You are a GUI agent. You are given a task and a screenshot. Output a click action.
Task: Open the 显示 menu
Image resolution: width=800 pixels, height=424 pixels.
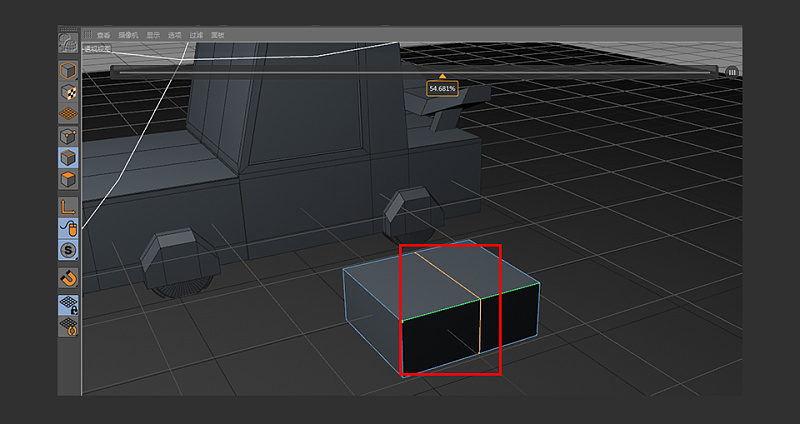pos(153,35)
